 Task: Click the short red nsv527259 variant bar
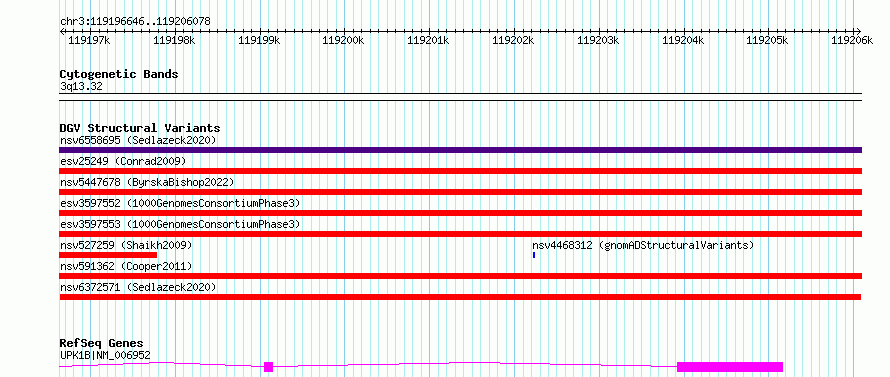(108, 255)
